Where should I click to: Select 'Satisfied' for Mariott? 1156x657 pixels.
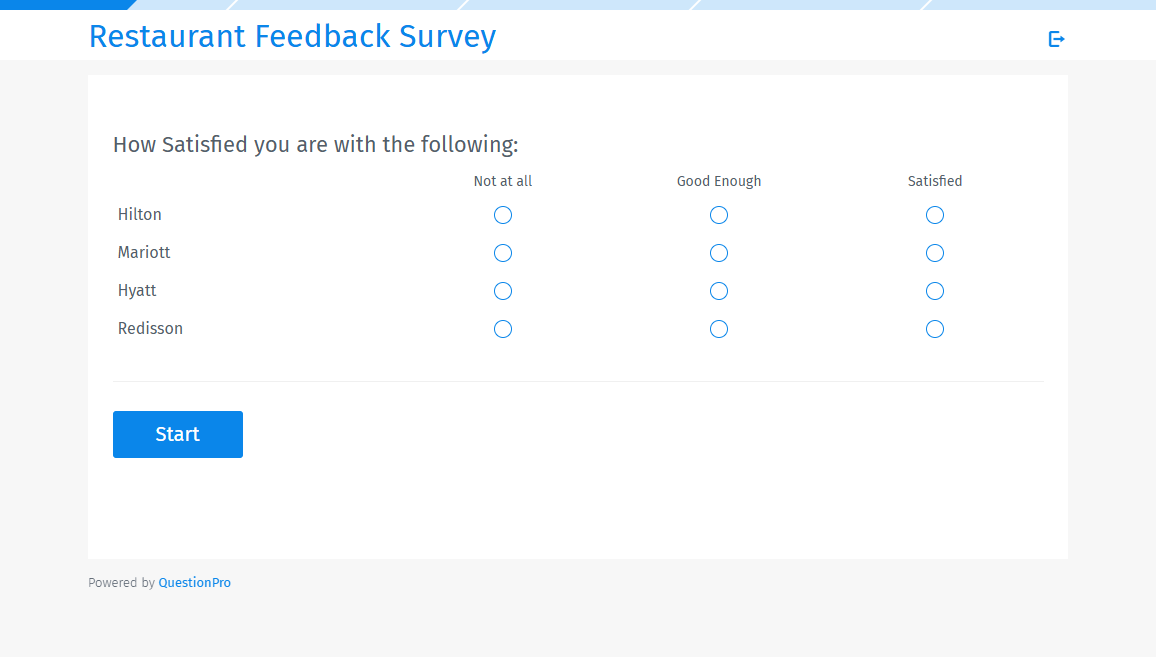pyautogui.click(x=934, y=253)
